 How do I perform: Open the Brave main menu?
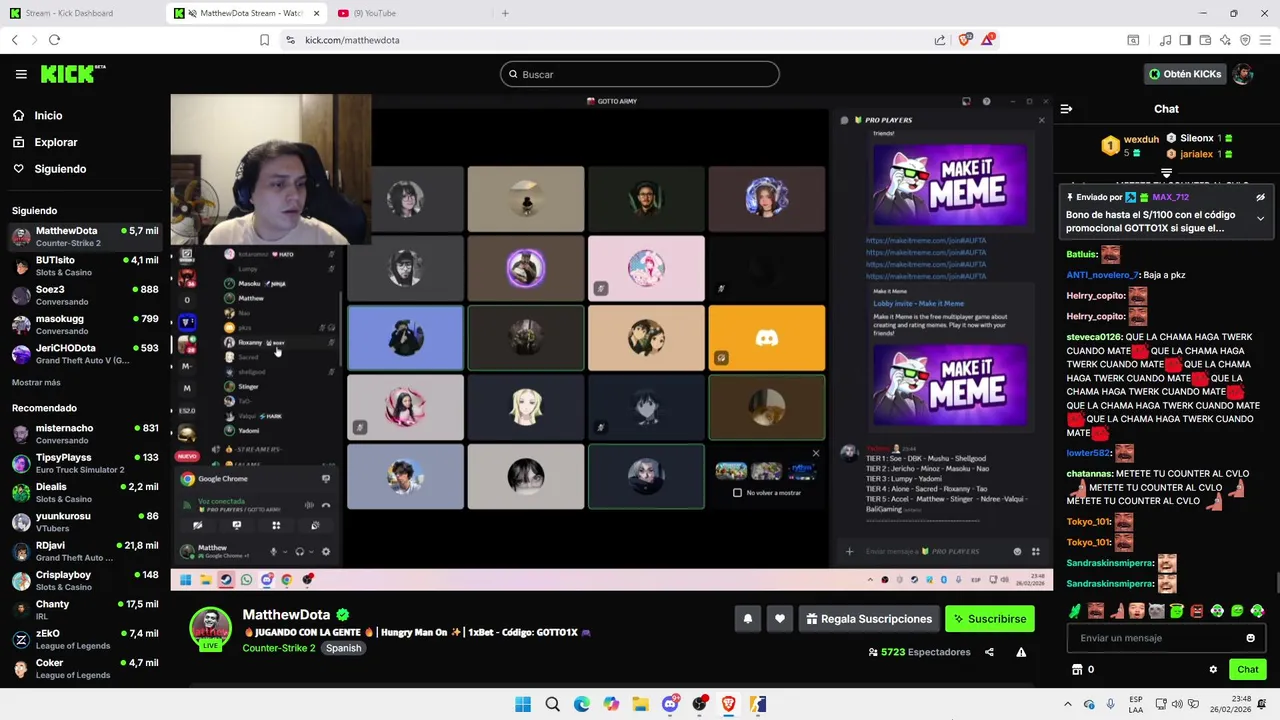[x=1265, y=40]
